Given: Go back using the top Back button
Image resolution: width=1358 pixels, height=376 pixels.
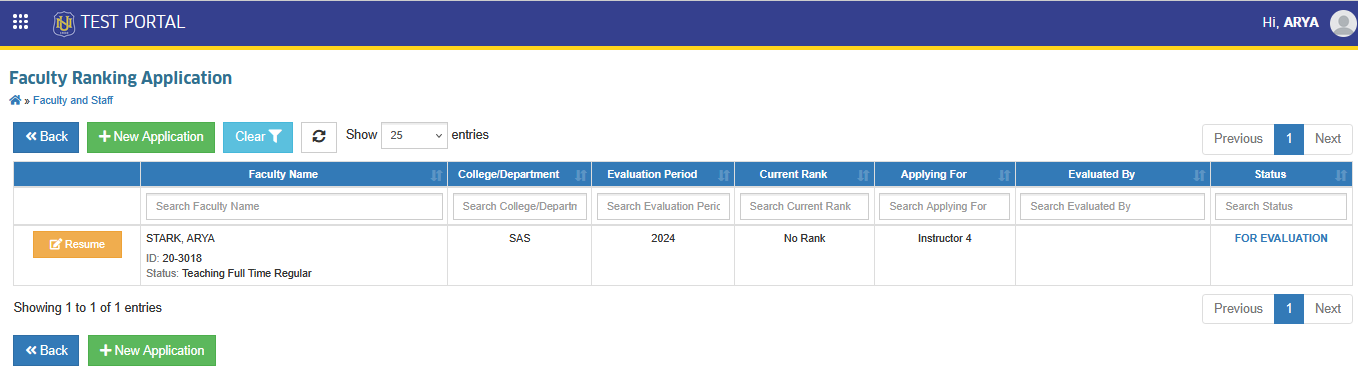Looking at the screenshot, I should tap(47, 137).
